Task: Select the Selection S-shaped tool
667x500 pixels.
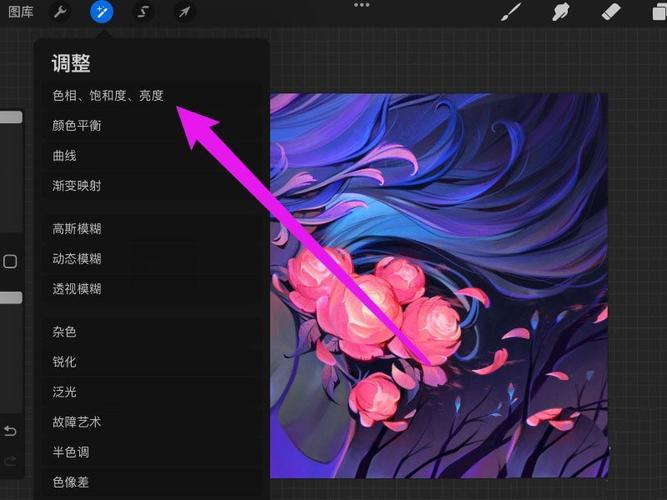Action: [x=143, y=12]
